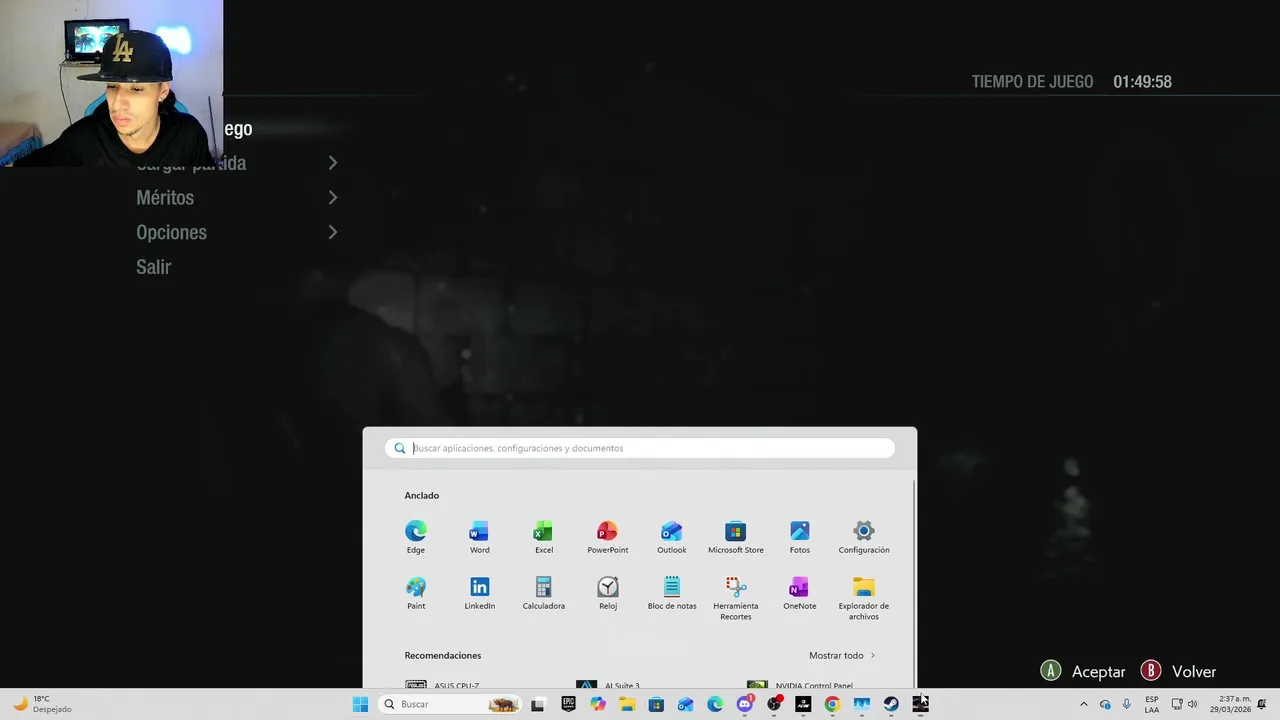Open the yellow File Explorer folder icon on the taskbar

pyautogui.click(x=627, y=704)
